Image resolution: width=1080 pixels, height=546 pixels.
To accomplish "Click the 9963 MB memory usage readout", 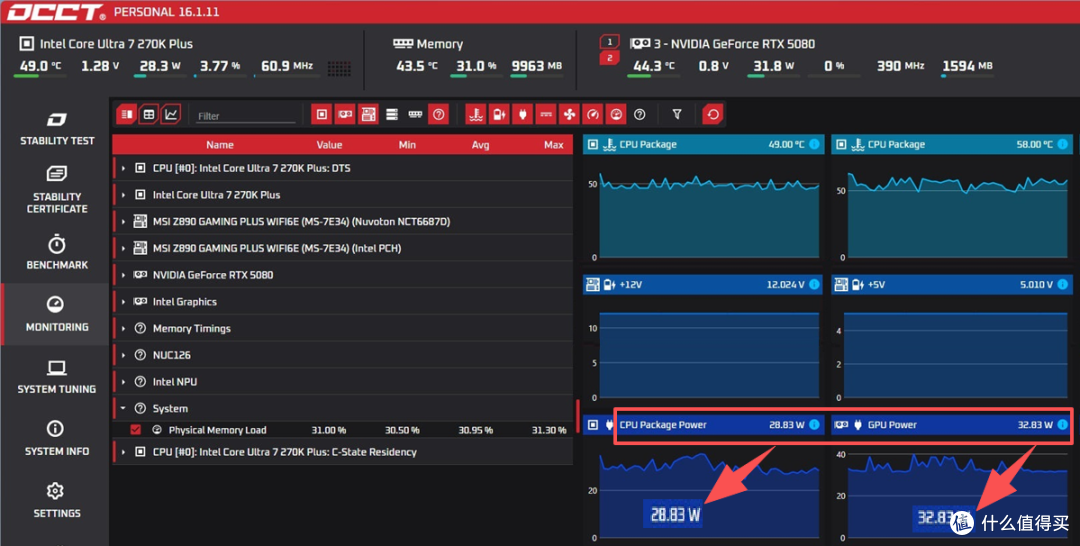I will tap(537, 66).
